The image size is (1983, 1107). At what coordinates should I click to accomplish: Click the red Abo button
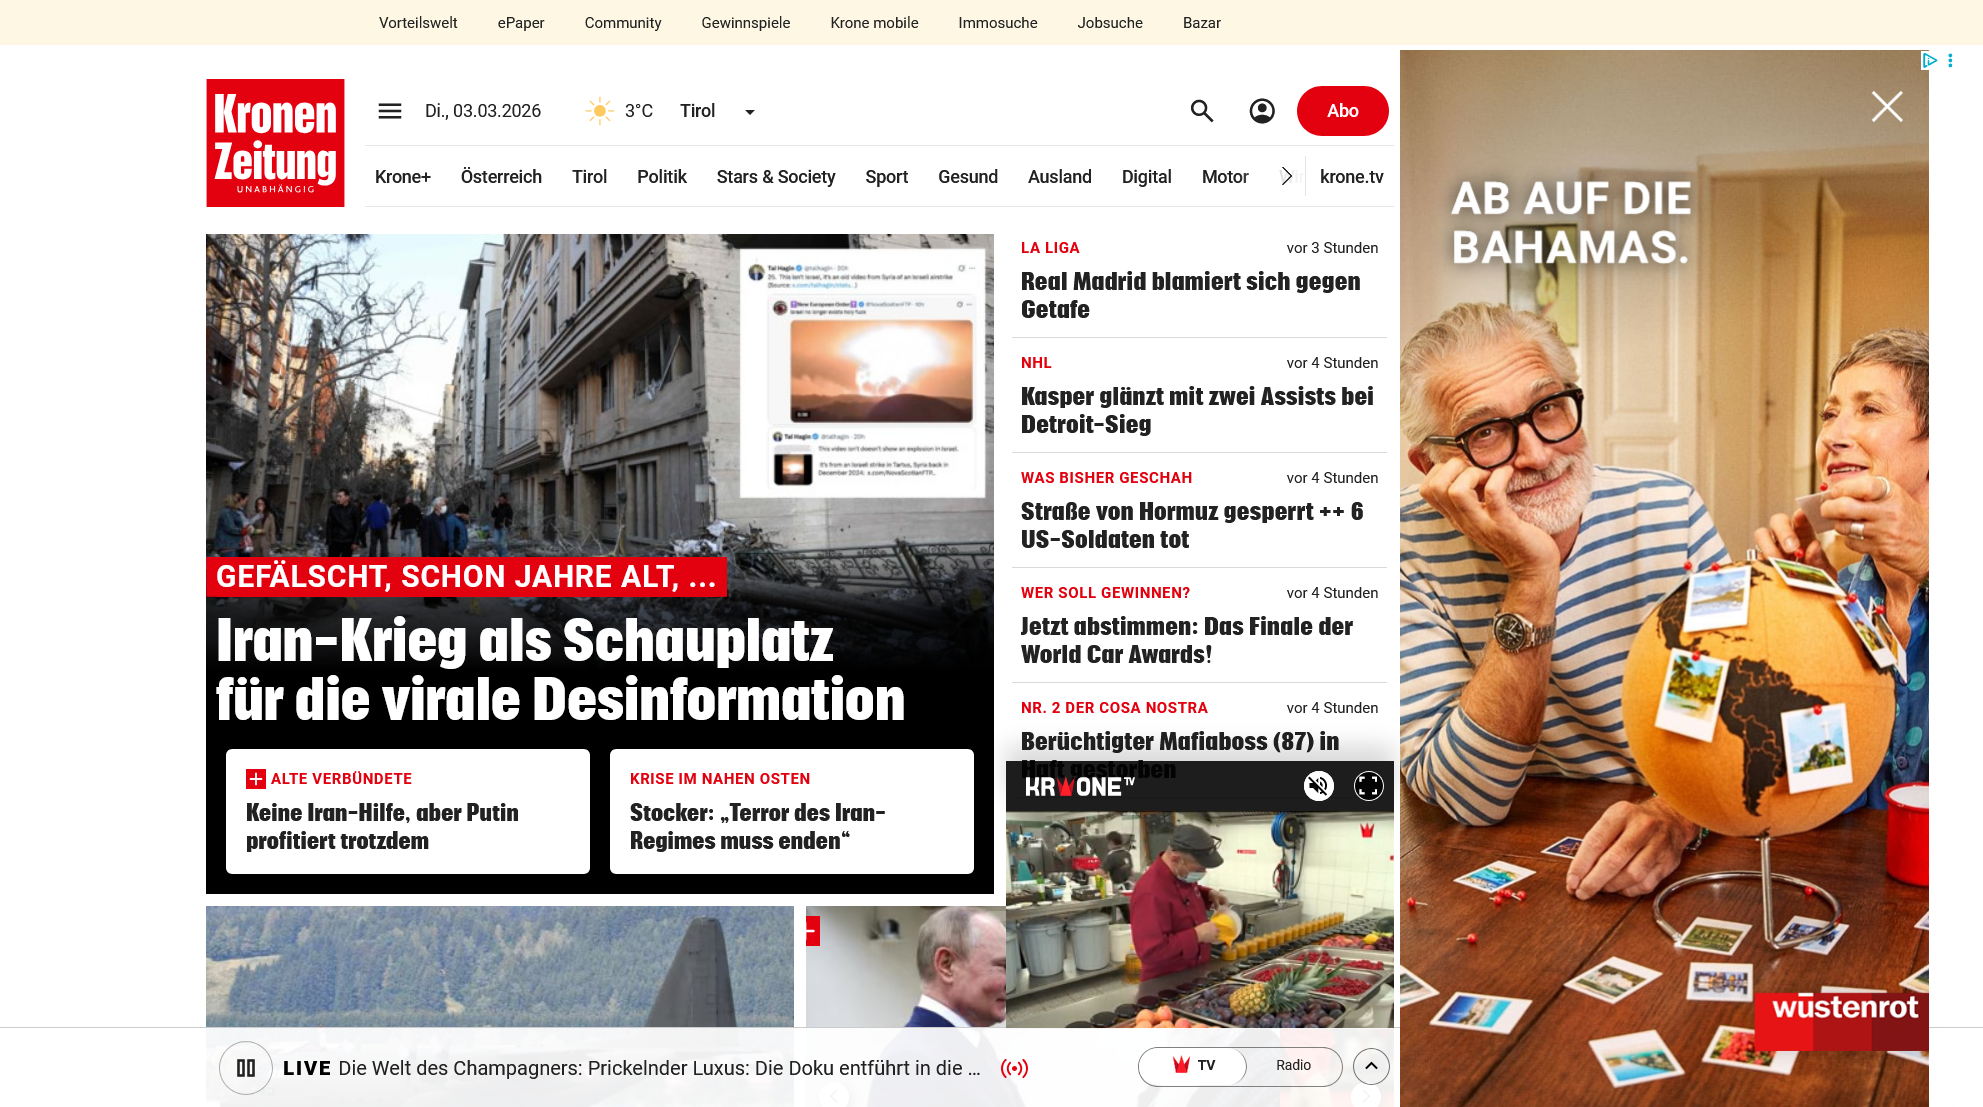click(1342, 111)
